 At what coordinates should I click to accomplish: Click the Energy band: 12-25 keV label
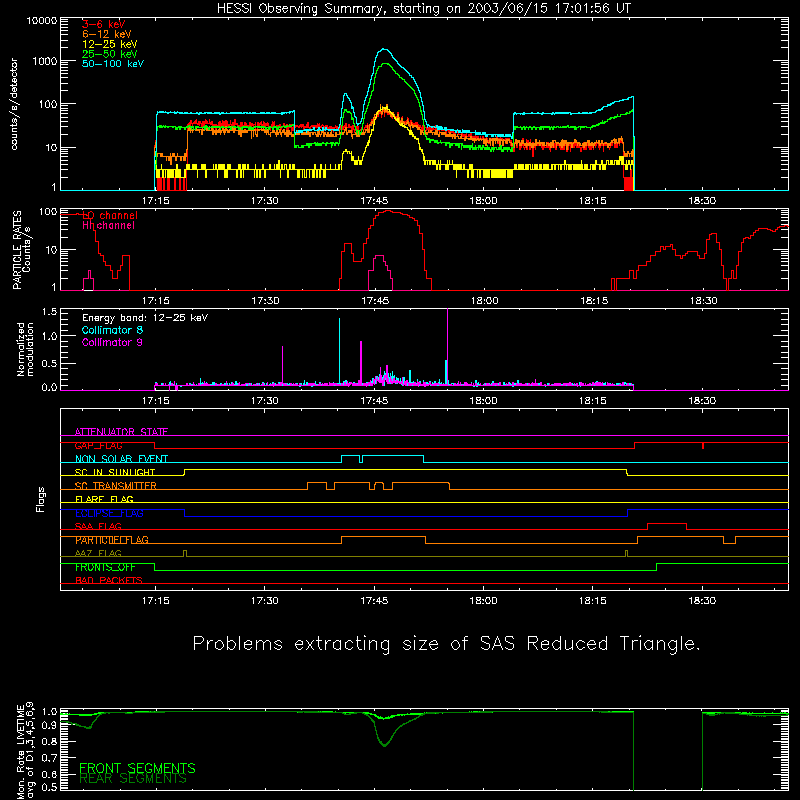pyautogui.click(x=145, y=318)
